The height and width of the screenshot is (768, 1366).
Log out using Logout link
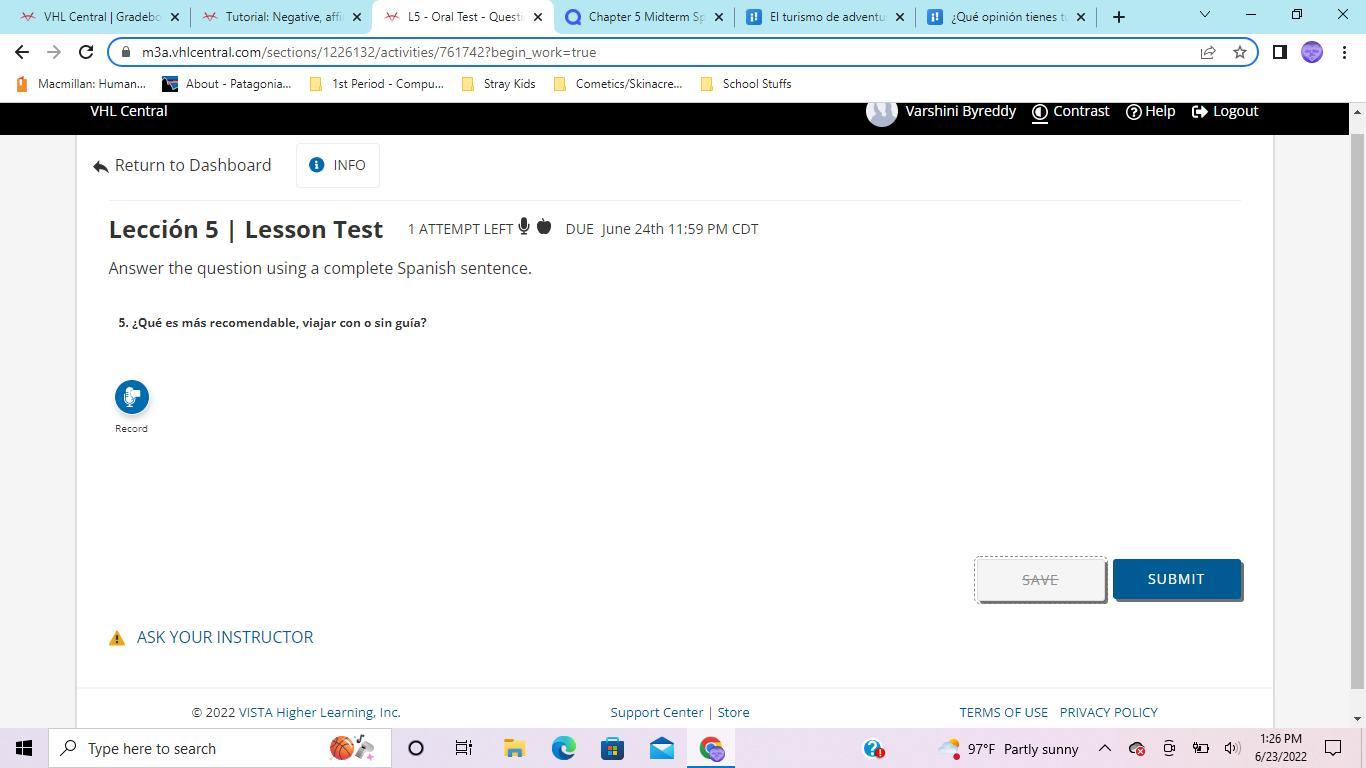pos(1225,111)
